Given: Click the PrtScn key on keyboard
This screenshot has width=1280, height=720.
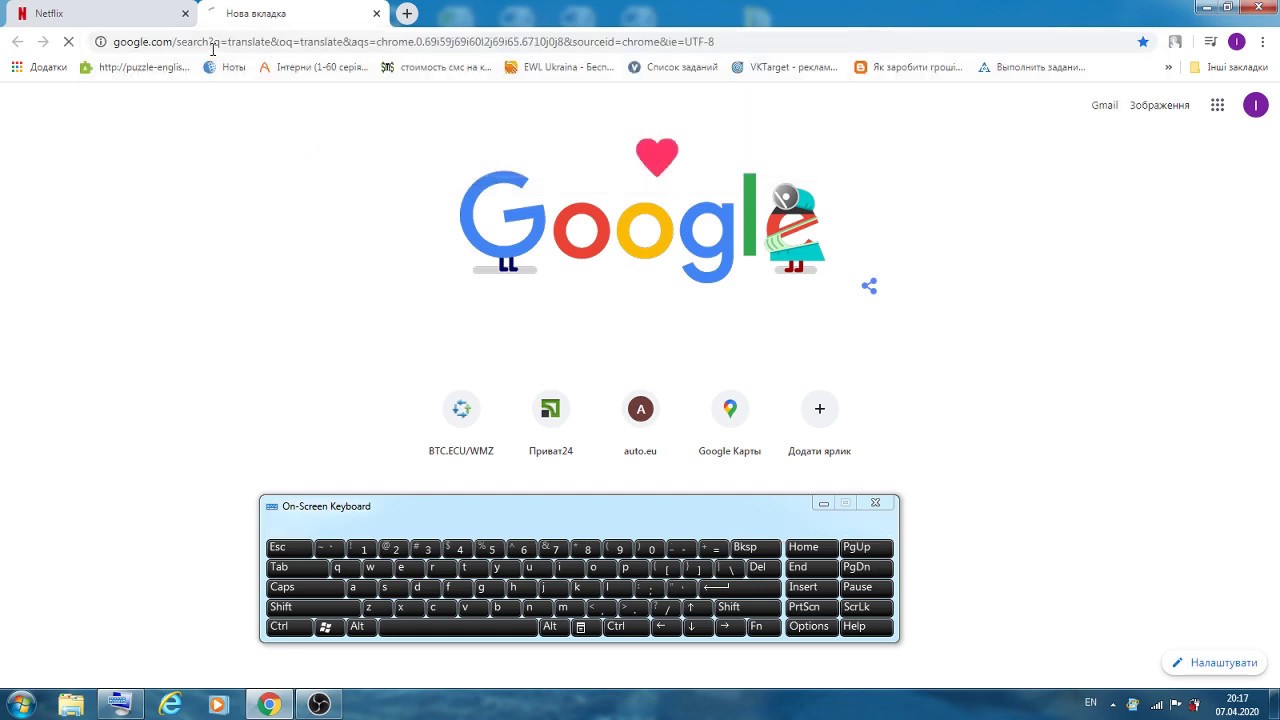Looking at the screenshot, I should (x=811, y=607).
